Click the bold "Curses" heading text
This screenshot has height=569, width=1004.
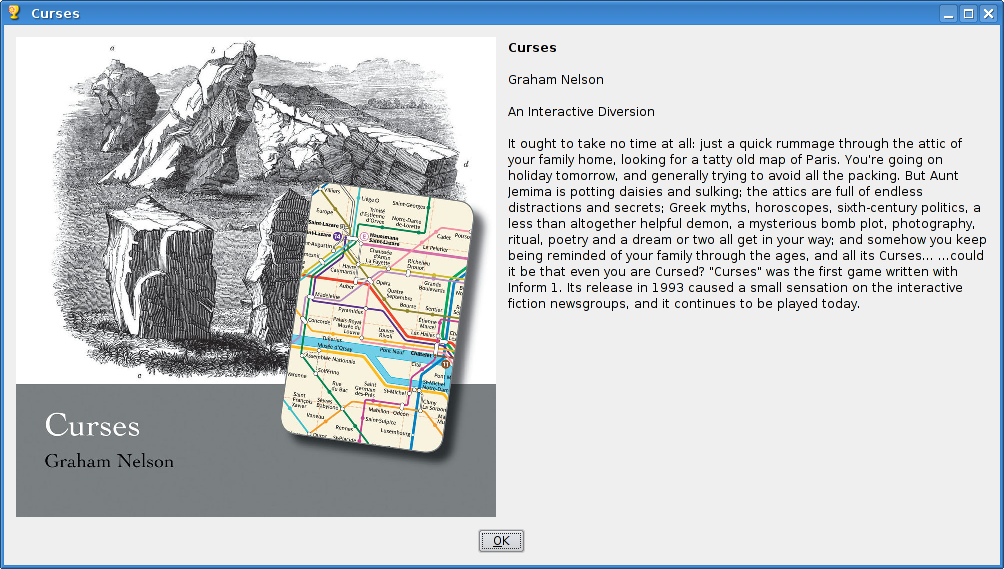pyautogui.click(x=532, y=48)
